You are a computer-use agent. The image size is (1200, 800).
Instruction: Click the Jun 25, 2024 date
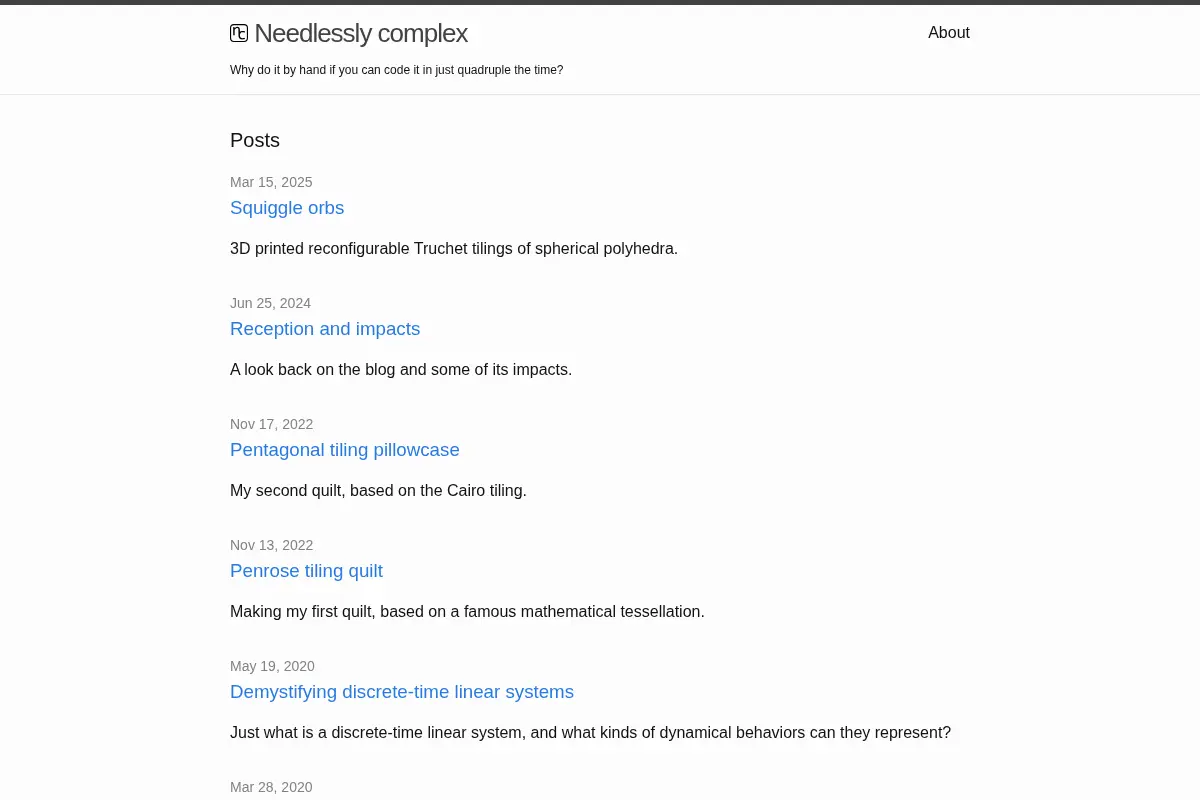coord(270,303)
